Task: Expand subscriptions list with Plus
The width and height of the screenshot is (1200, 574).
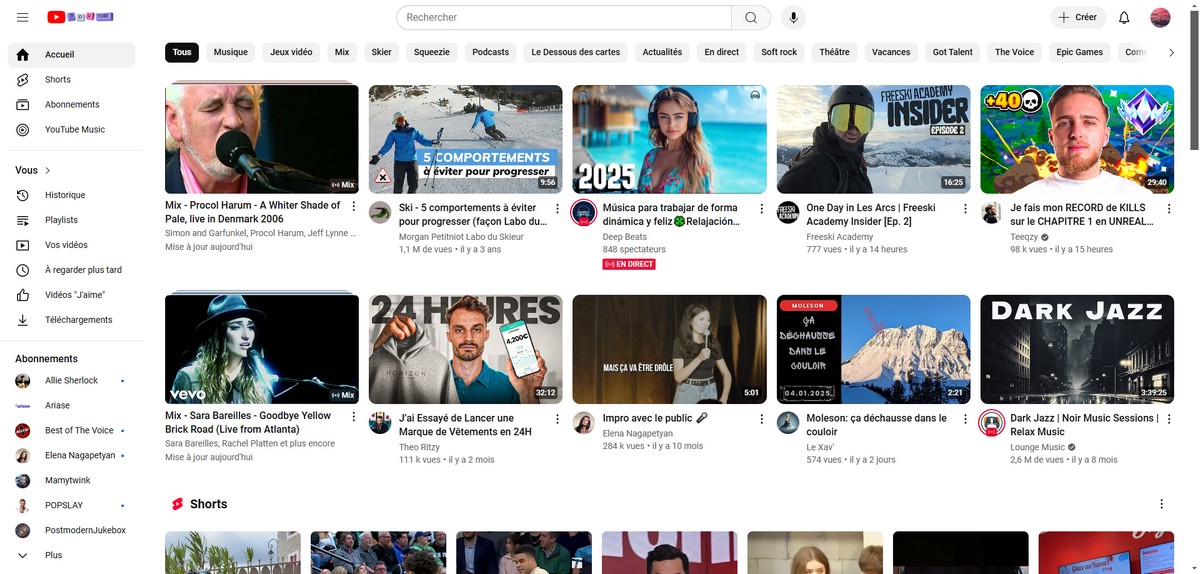Action: pyautogui.click(x=53, y=555)
